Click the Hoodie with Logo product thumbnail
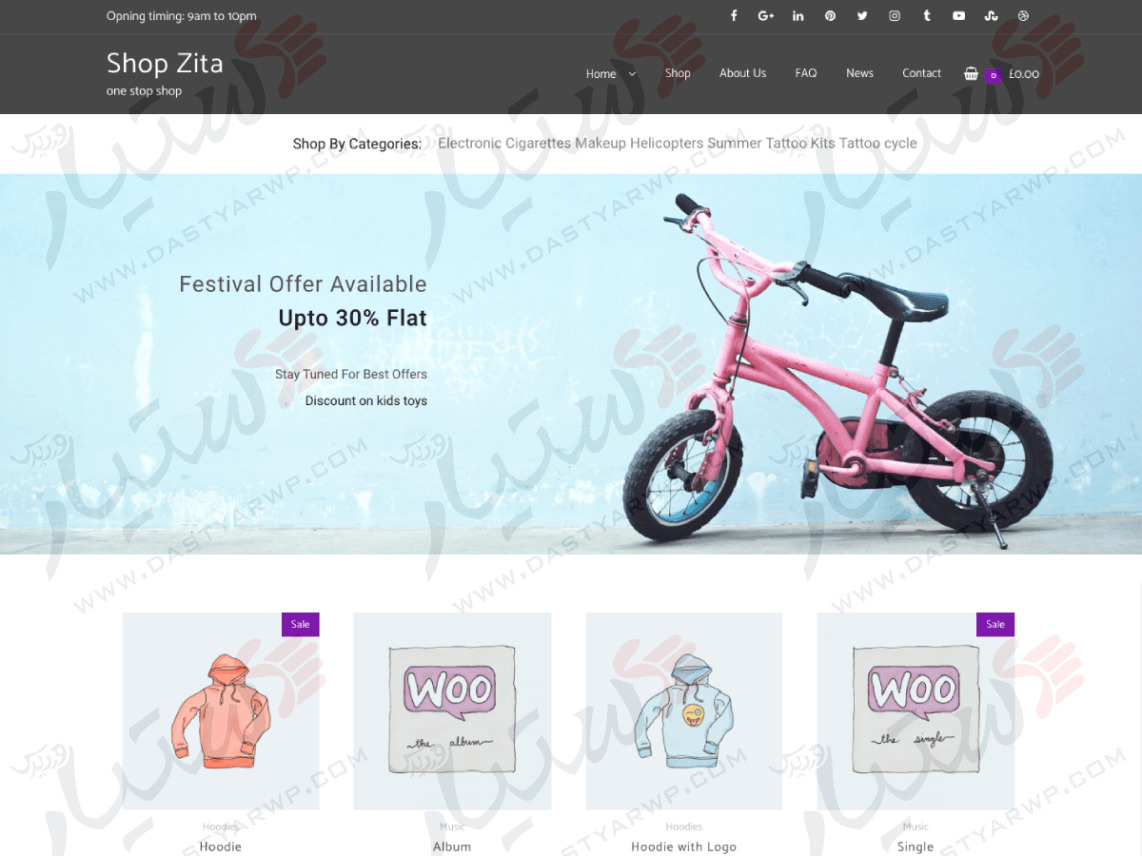Viewport: 1142px width, 856px height. click(x=684, y=711)
